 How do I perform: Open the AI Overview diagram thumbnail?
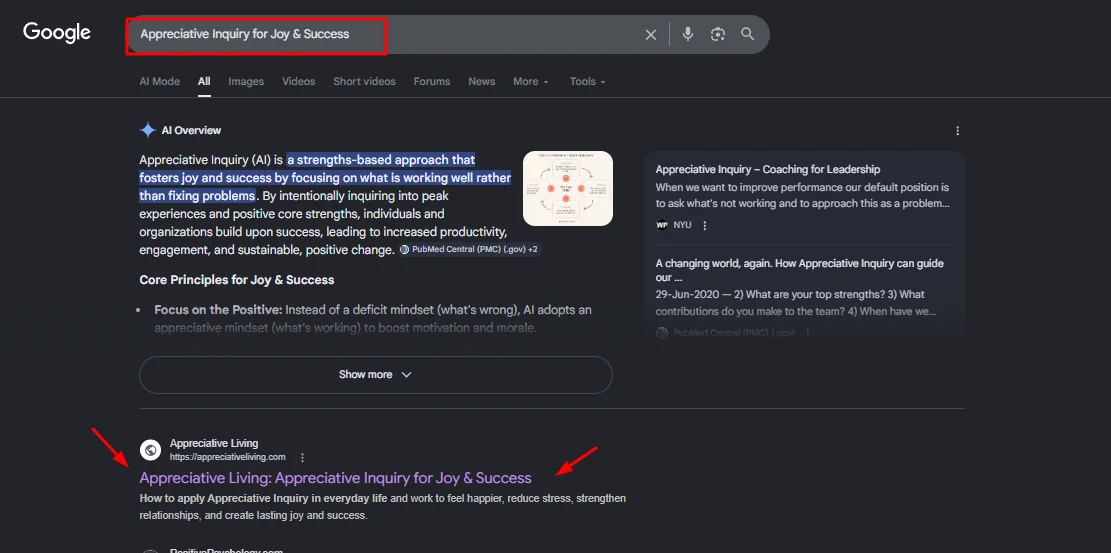click(567, 188)
